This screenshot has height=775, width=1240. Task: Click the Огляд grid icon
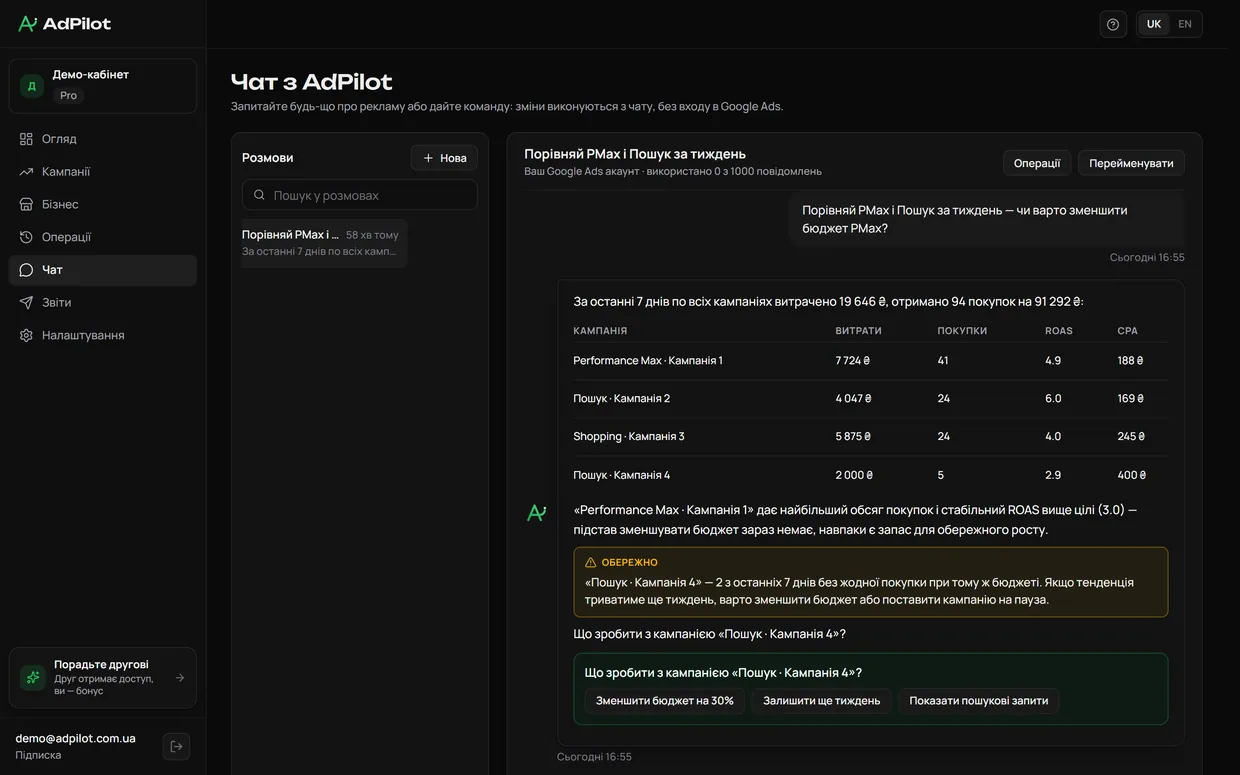26,139
